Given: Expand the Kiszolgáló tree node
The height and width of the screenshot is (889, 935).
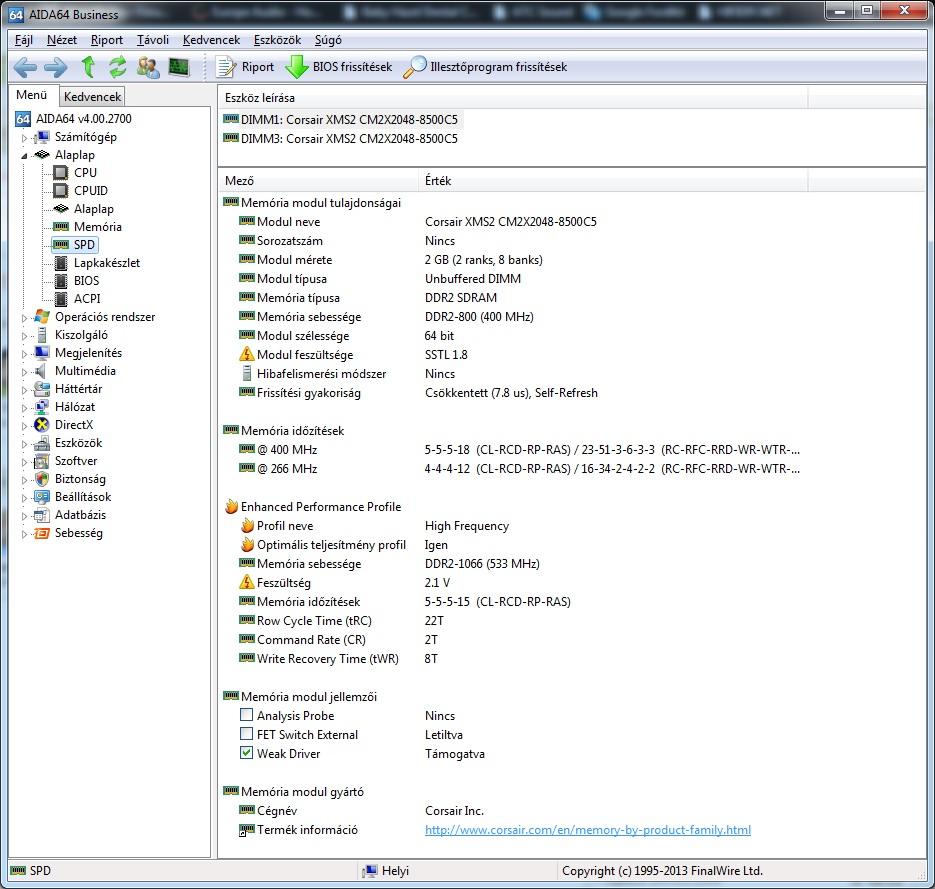Looking at the screenshot, I should click(x=24, y=336).
